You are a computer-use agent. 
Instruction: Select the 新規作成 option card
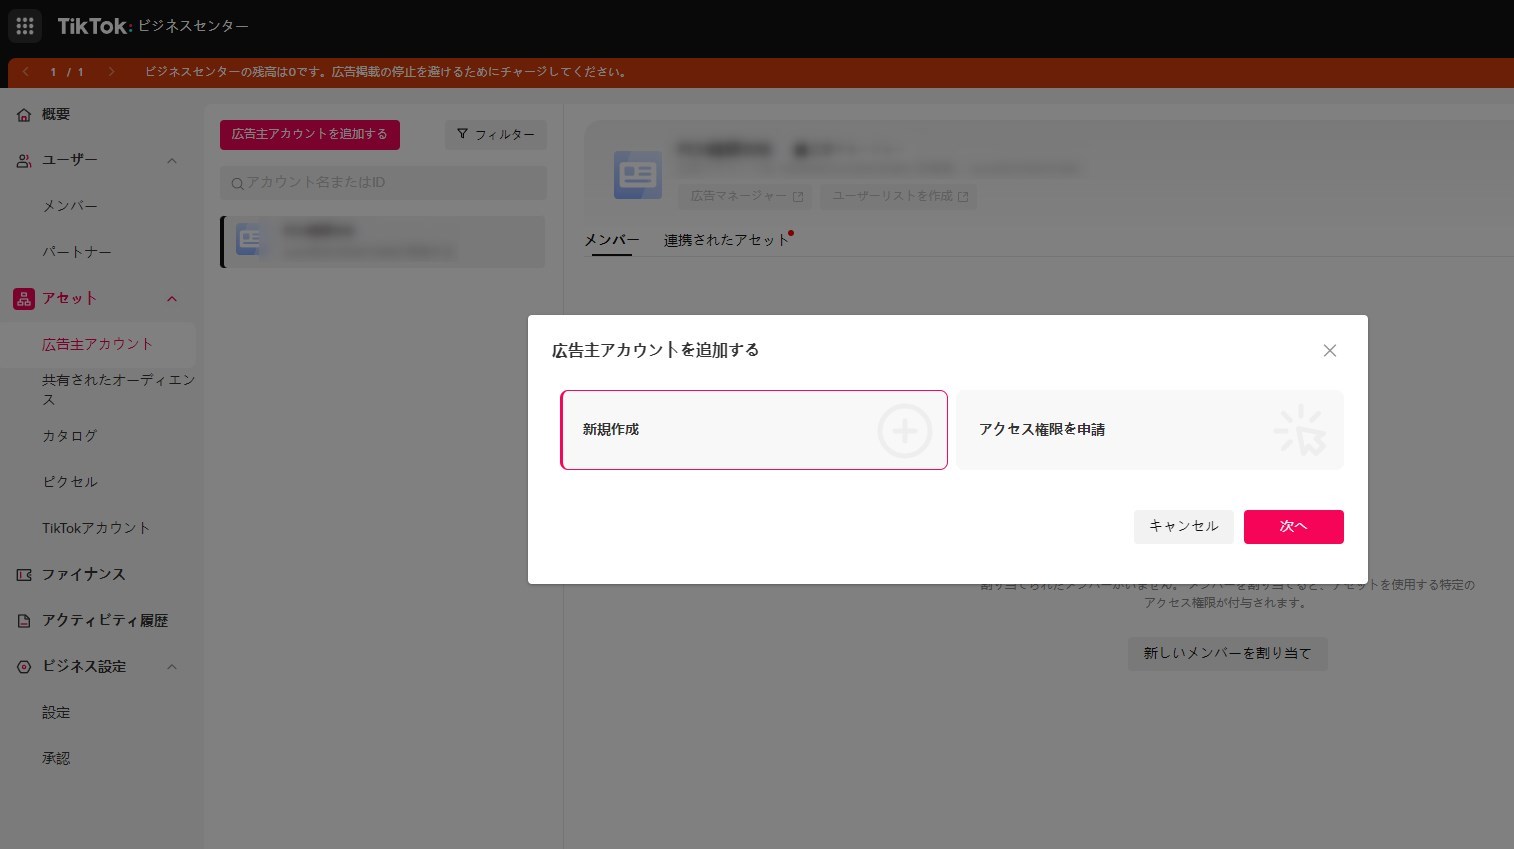click(753, 430)
